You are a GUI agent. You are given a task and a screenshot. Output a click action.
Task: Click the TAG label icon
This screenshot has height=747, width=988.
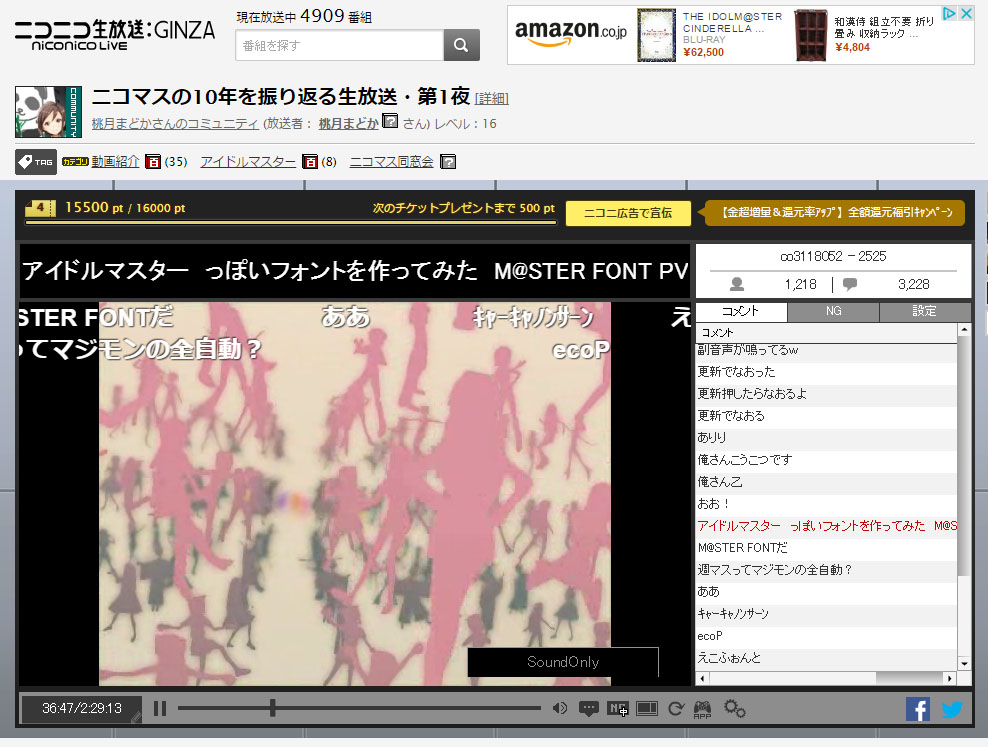coord(36,162)
